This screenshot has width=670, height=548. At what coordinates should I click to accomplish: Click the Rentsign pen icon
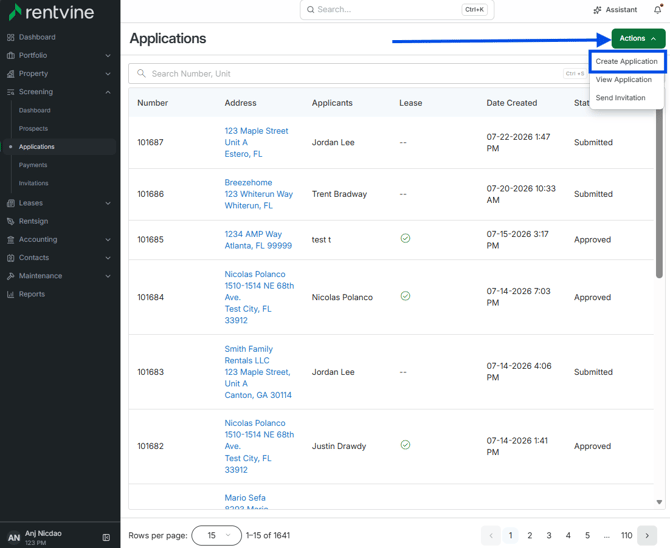tap(11, 221)
